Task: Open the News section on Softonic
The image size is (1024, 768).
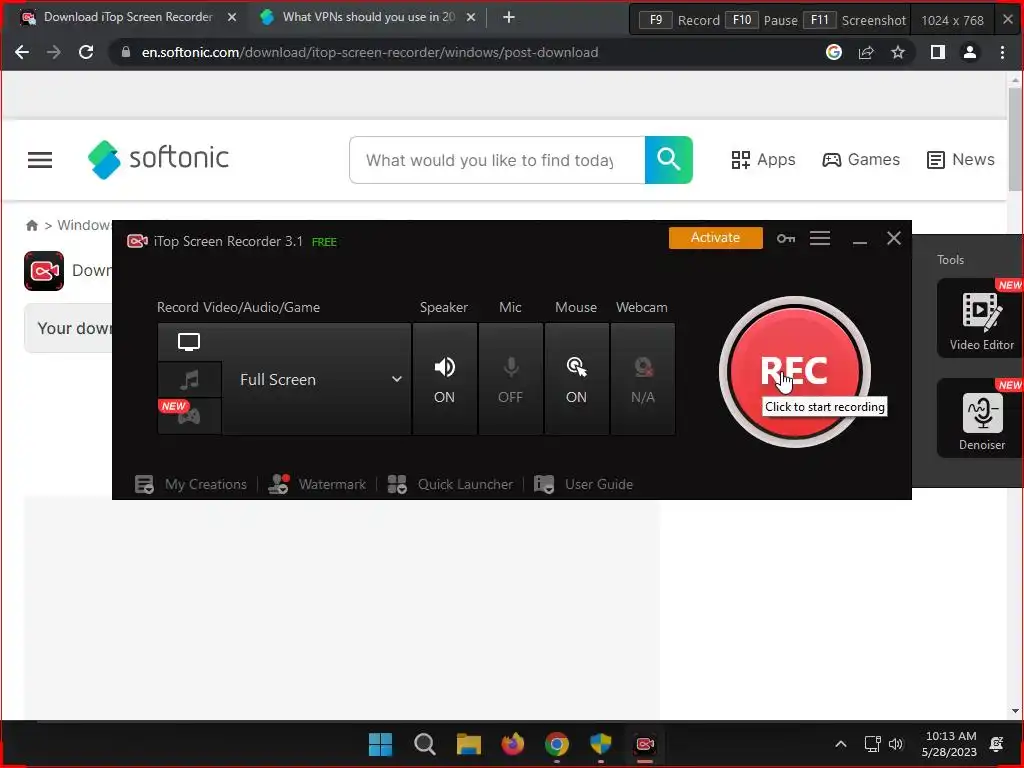Action: (x=961, y=159)
